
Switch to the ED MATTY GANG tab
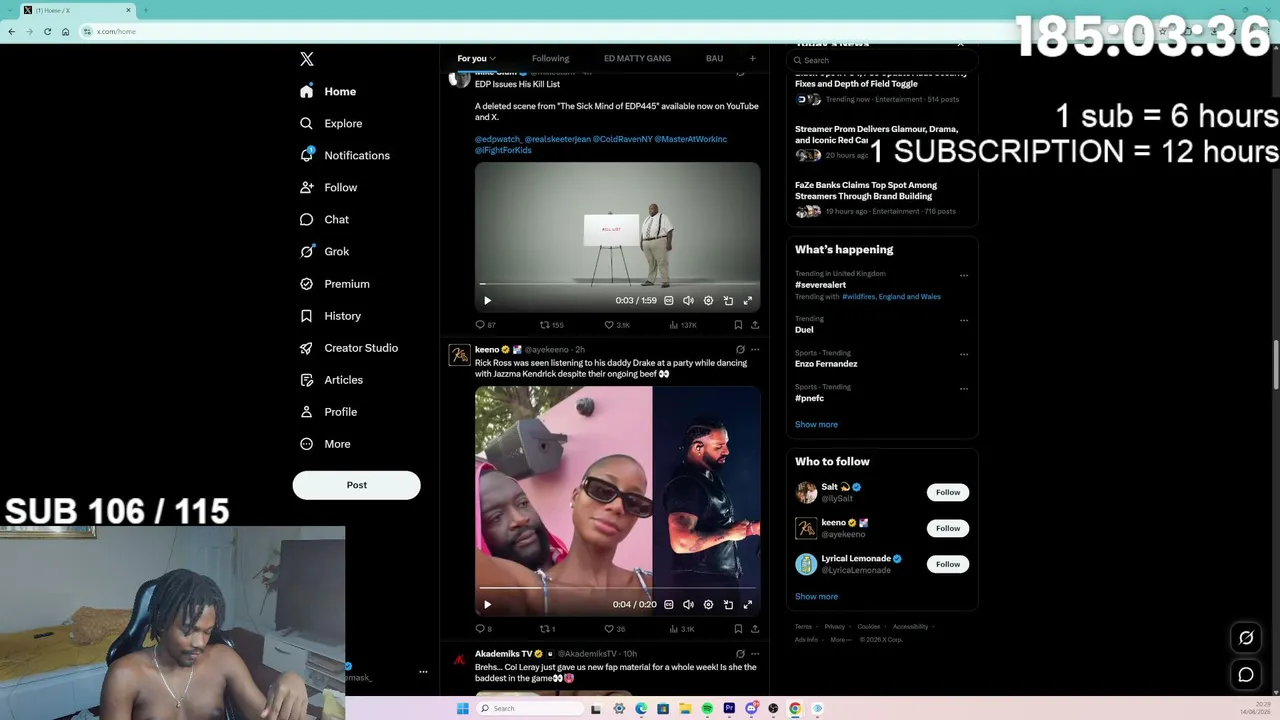click(x=637, y=58)
